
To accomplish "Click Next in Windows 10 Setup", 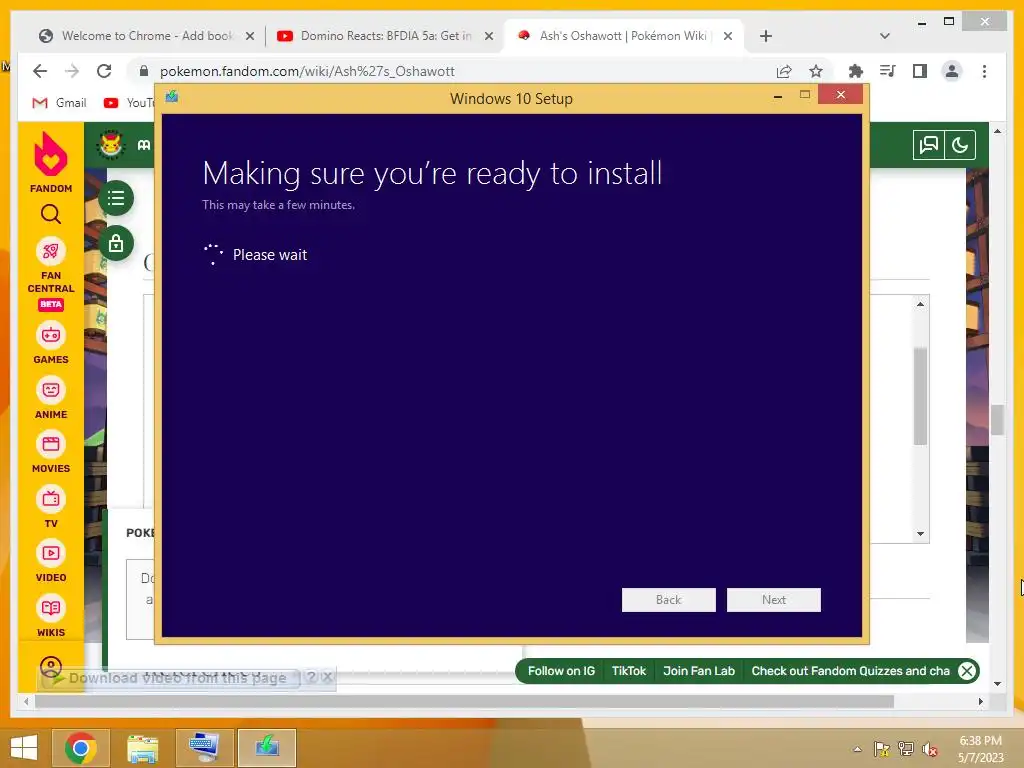I will pyautogui.click(x=774, y=600).
